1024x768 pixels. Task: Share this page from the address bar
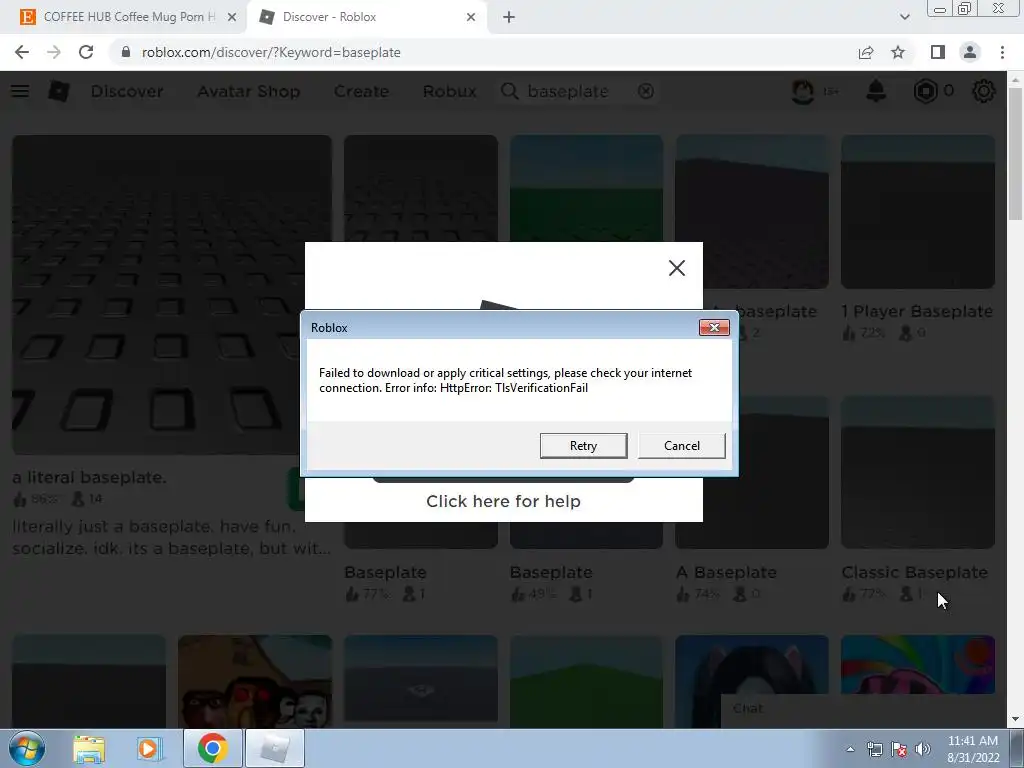tap(866, 52)
